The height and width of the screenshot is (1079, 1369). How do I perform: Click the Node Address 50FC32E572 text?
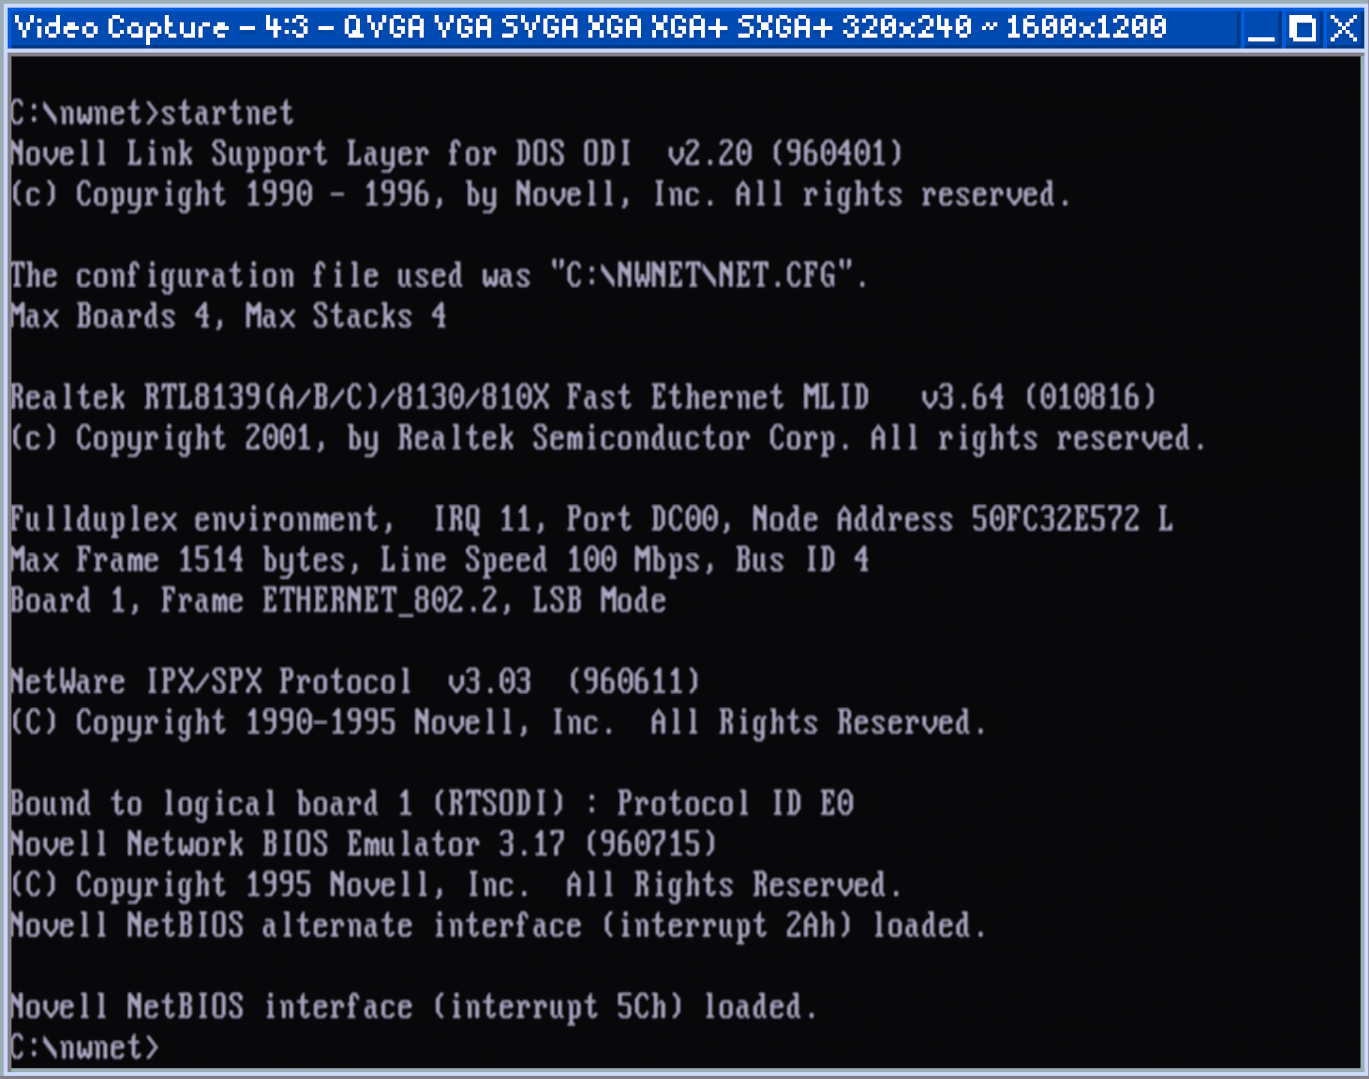coord(945,519)
